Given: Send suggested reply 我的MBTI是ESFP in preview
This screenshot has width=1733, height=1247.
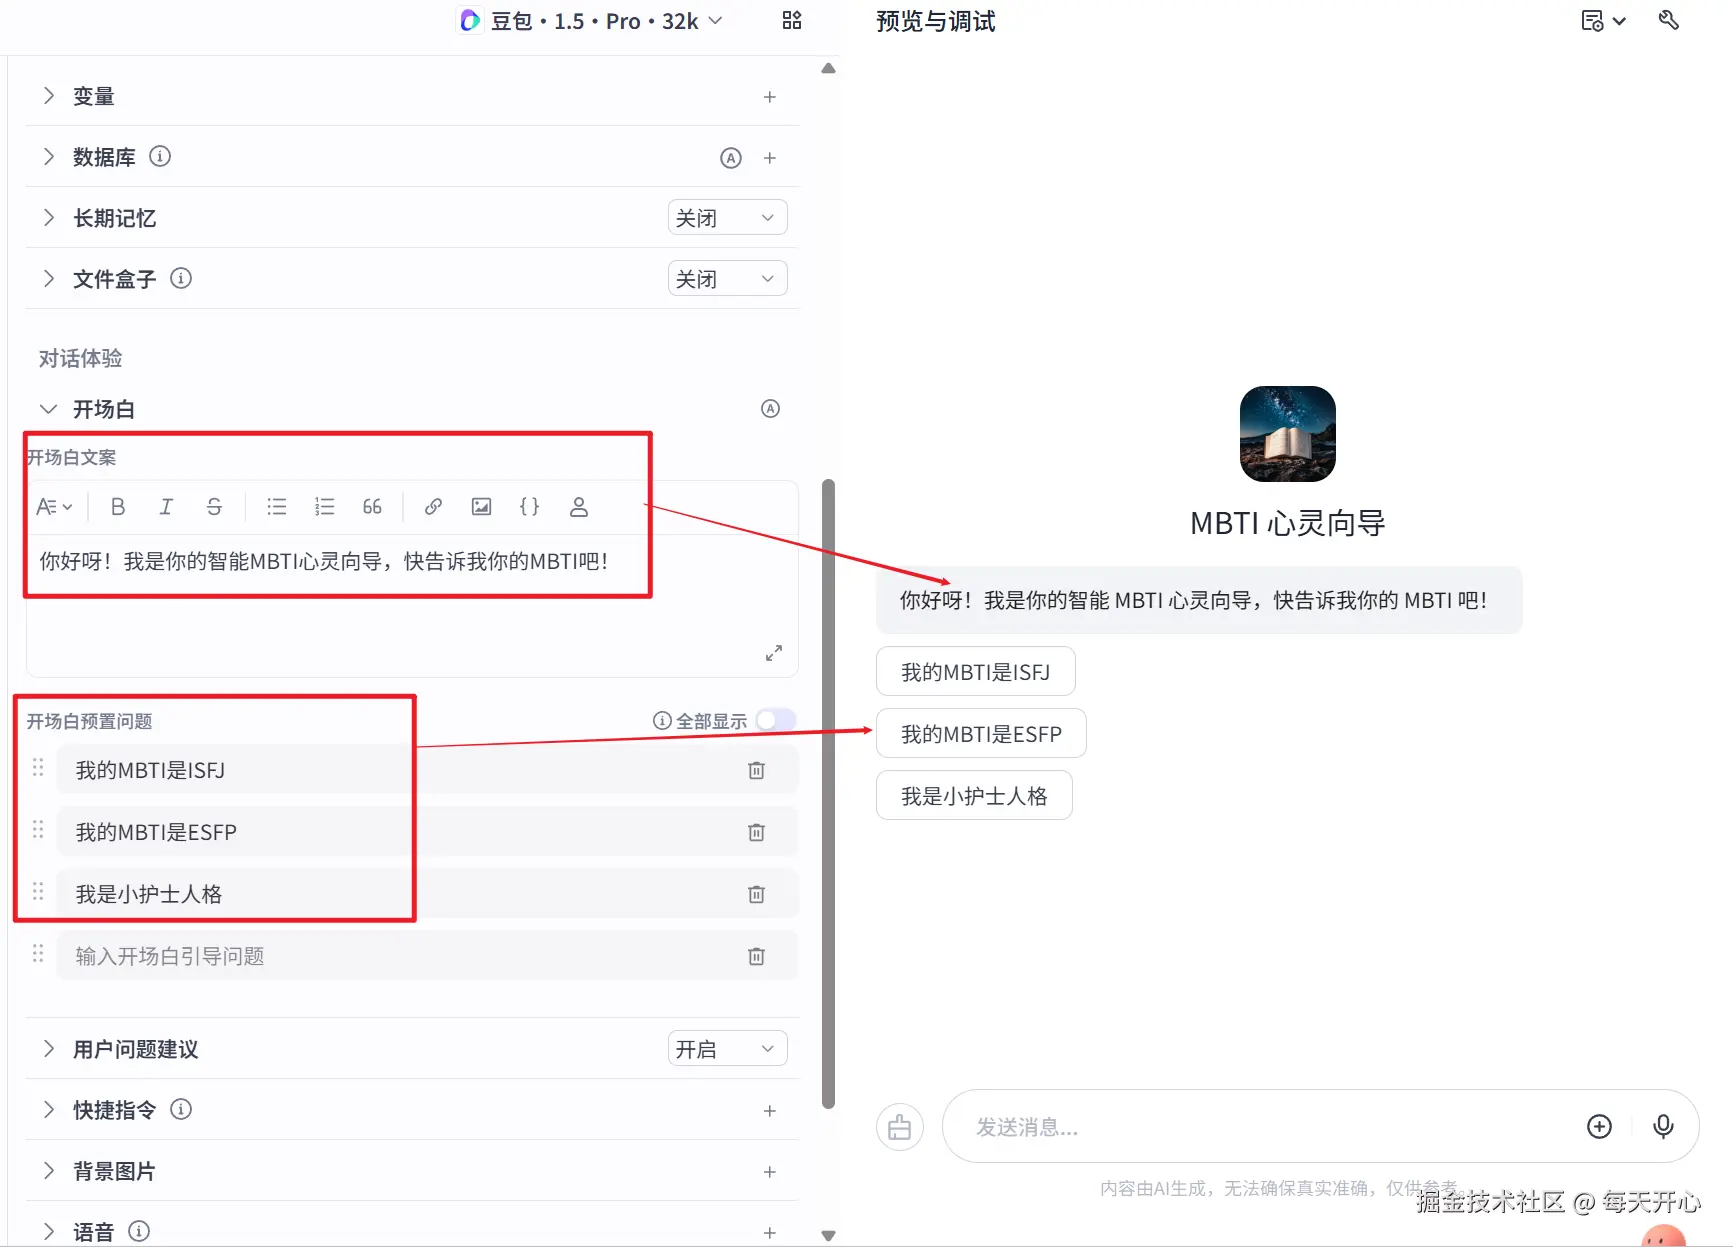Looking at the screenshot, I should point(981,733).
